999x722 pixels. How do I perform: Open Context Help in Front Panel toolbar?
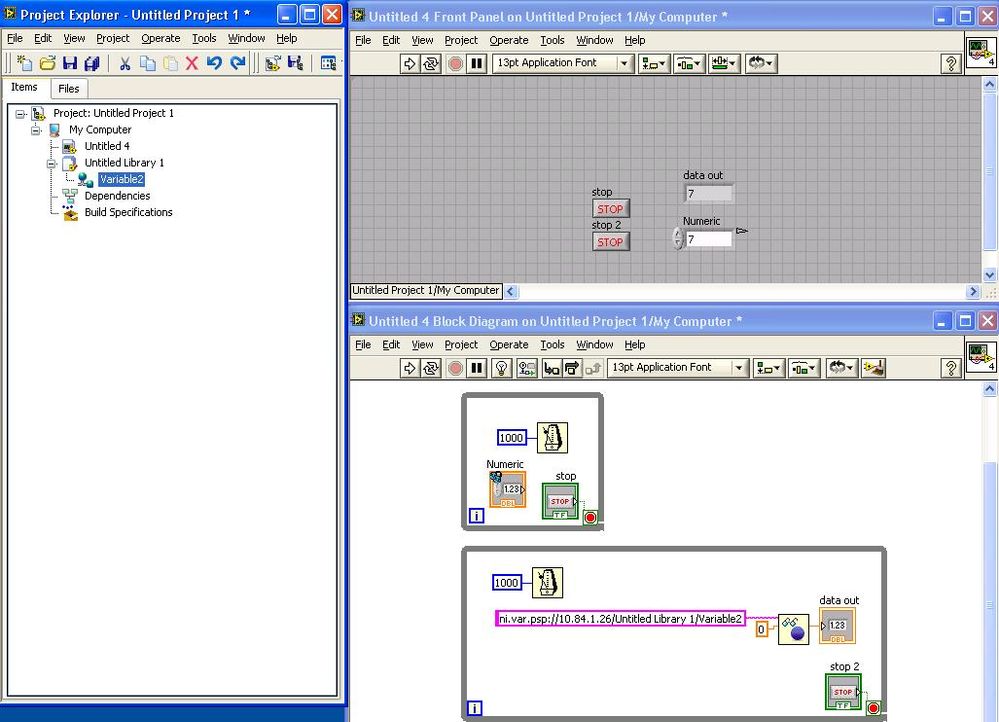[951, 63]
